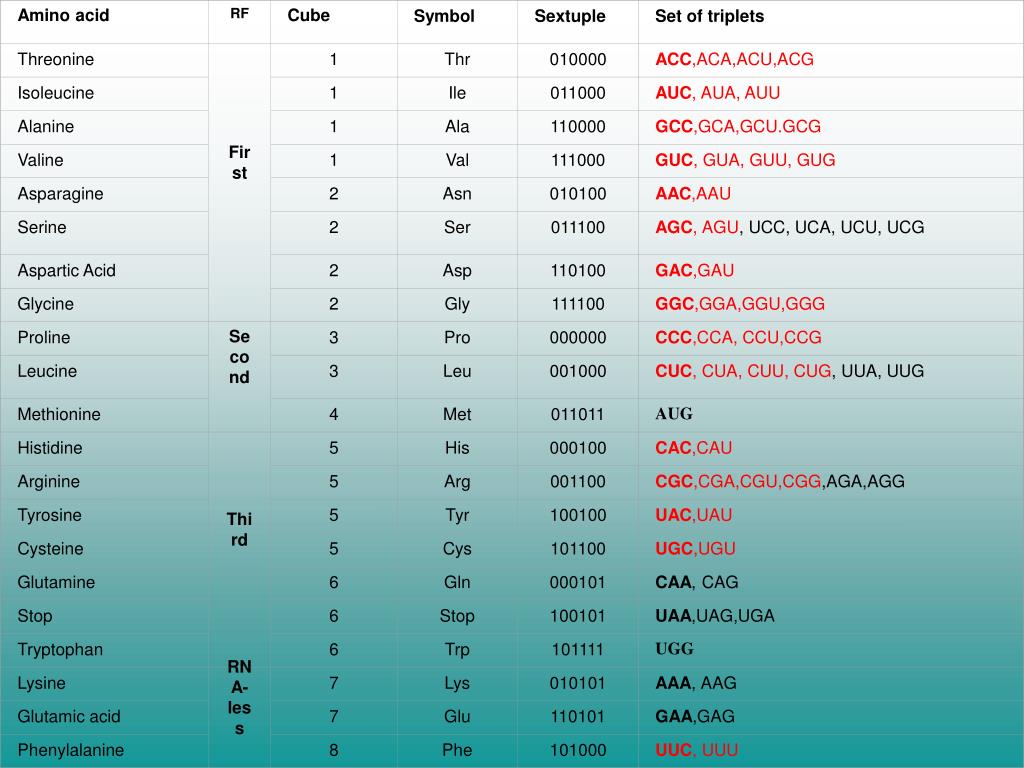Click the 'Sextuple' column header
The height and width of the screenshot is (768, 1024).
[x=569, y=16]
